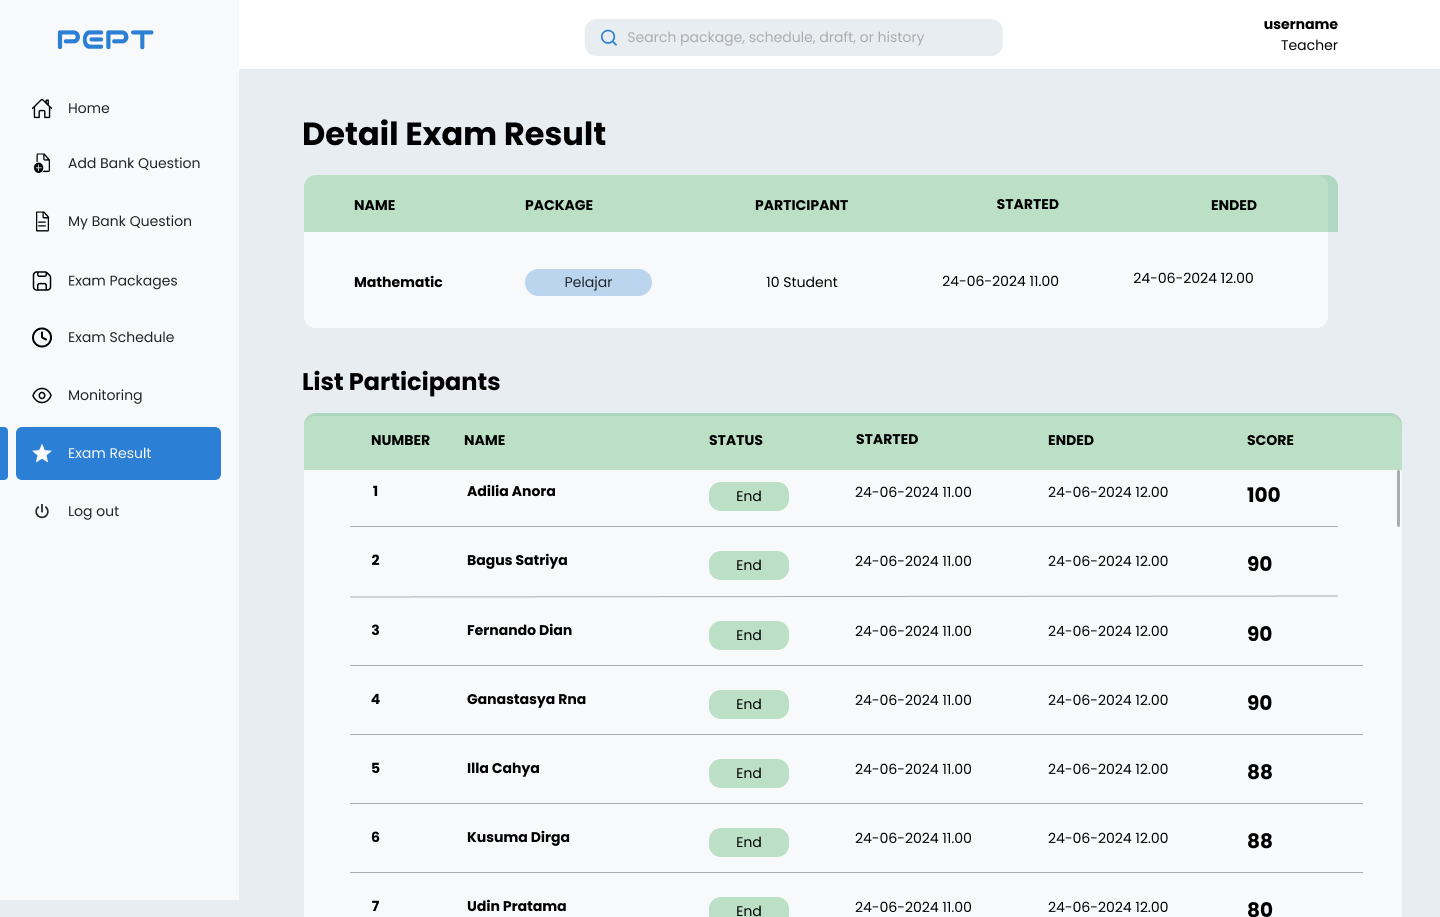Click ended time of Ganastasya Rna
1440x917 pixels.
pyautogui.click(x=1108, y=700)
